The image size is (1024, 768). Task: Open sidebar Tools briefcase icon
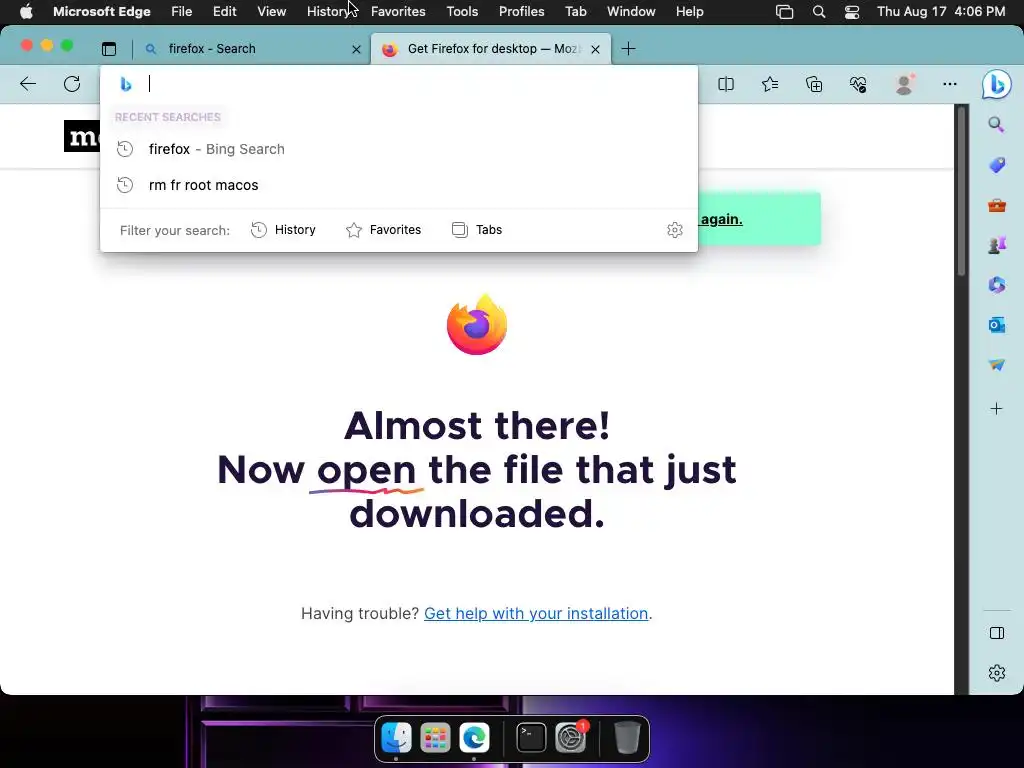(x=997, y=206)
